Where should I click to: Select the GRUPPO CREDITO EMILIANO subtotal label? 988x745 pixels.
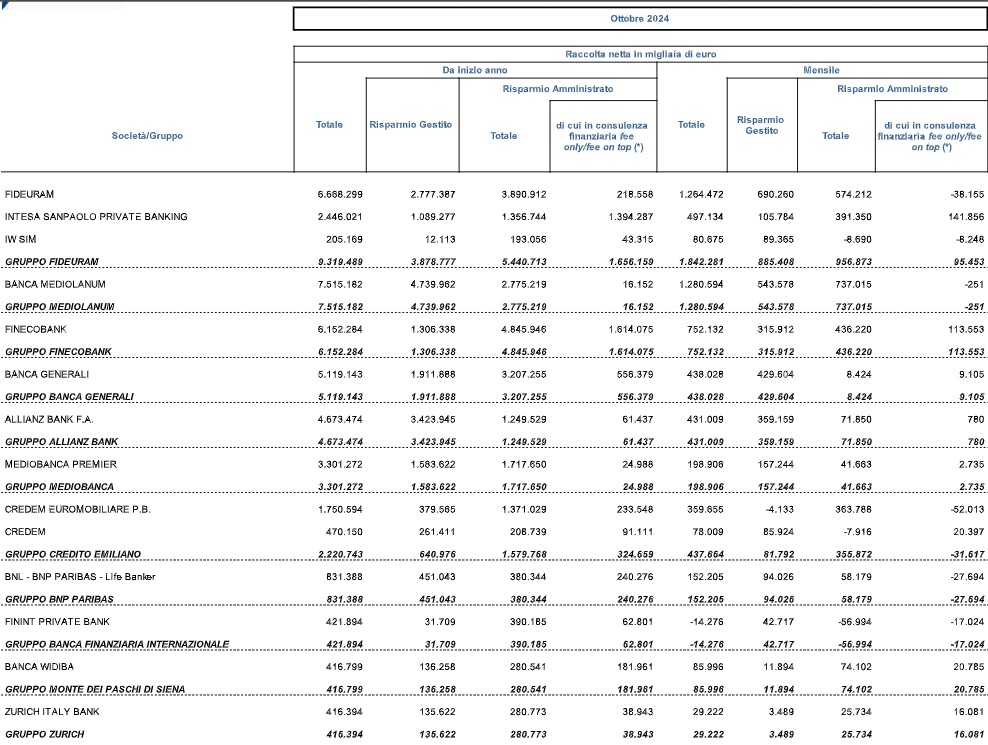(72, 555)
